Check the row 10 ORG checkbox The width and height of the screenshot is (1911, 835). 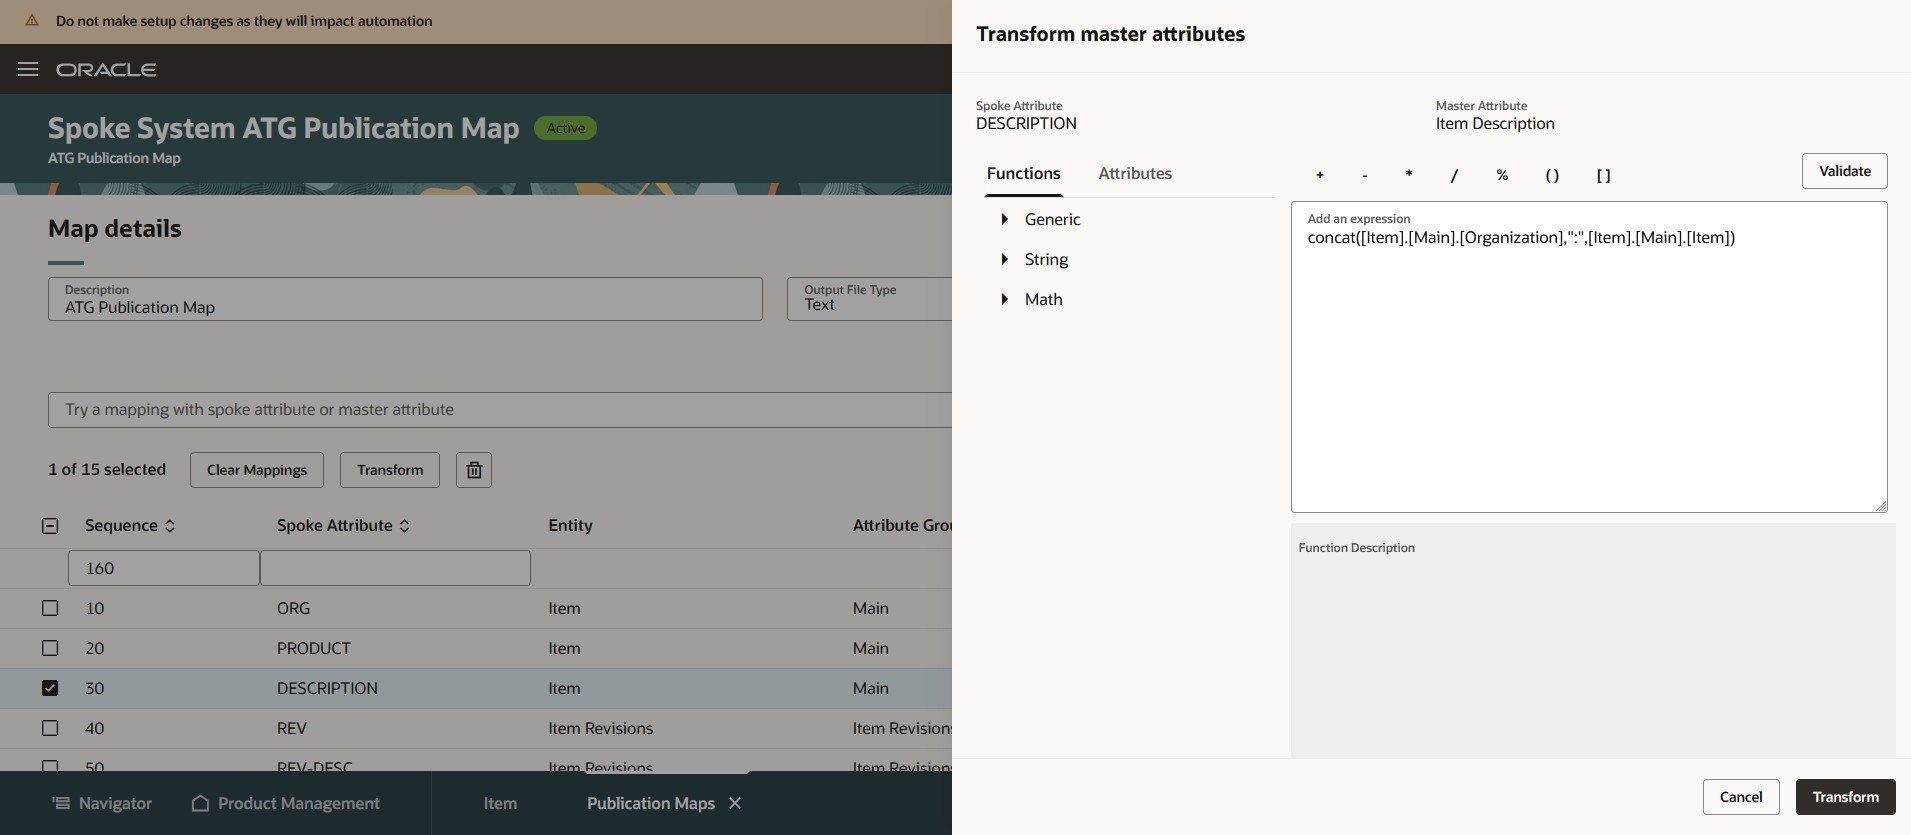point(50,608)
